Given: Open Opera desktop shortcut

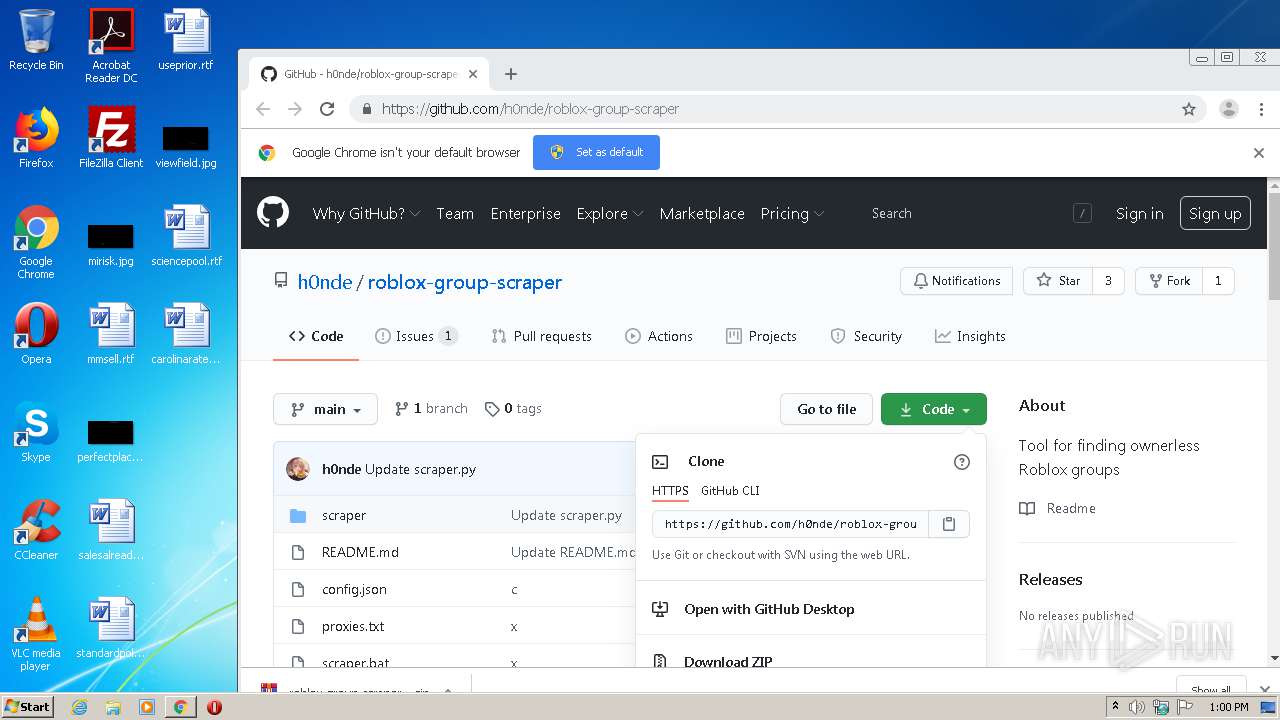Looking at the screenshot, I should [x=36, y=333].
